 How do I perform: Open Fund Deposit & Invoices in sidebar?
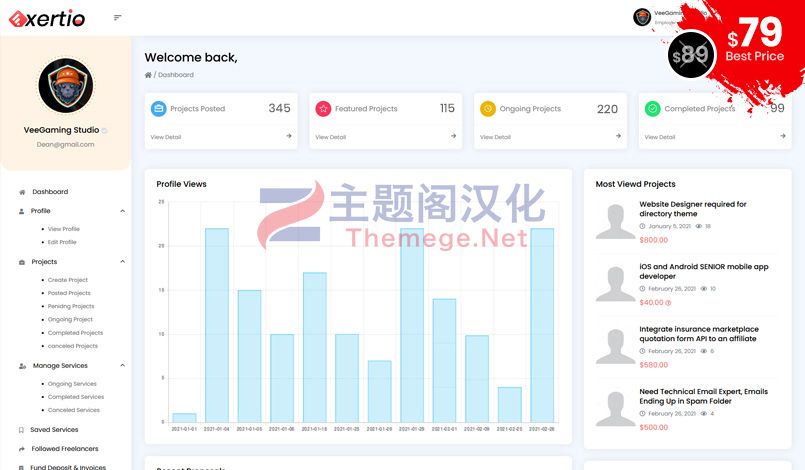pyautogui.click(x=68, y=467)
